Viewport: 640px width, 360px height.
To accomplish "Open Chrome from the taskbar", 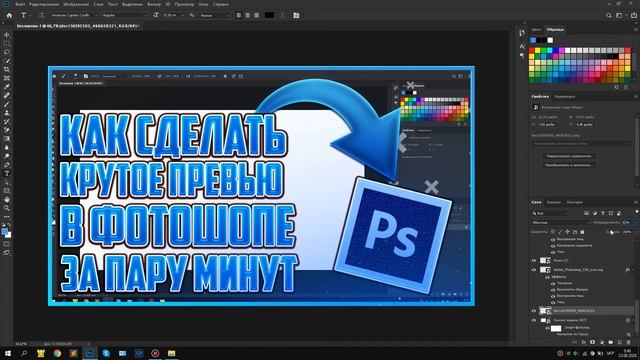I will click(x=57, y=353).
